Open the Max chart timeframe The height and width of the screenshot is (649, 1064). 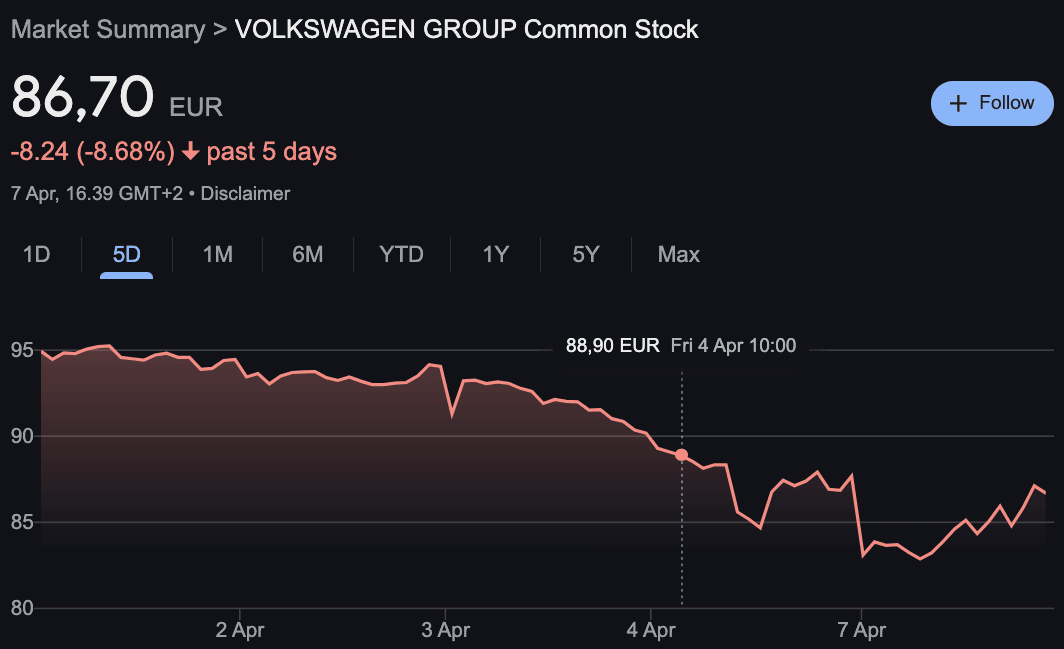[x=678, y=254]
